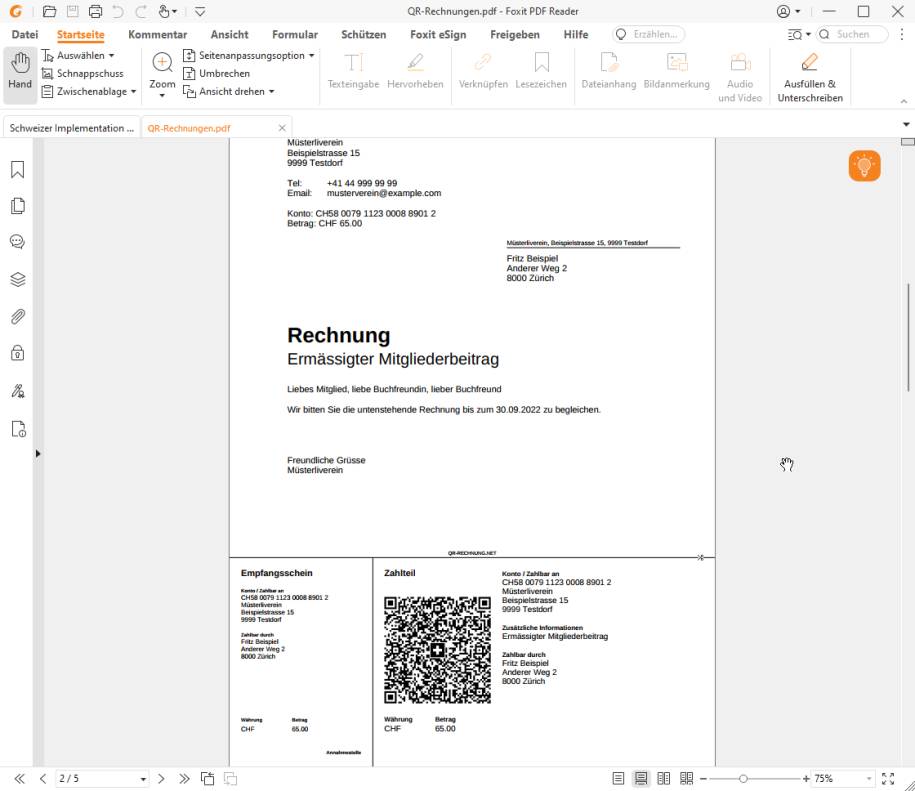Enable facing pages view
Image resolution: width=915 pixels, height=791 pixels.
[x=665, y=777]
